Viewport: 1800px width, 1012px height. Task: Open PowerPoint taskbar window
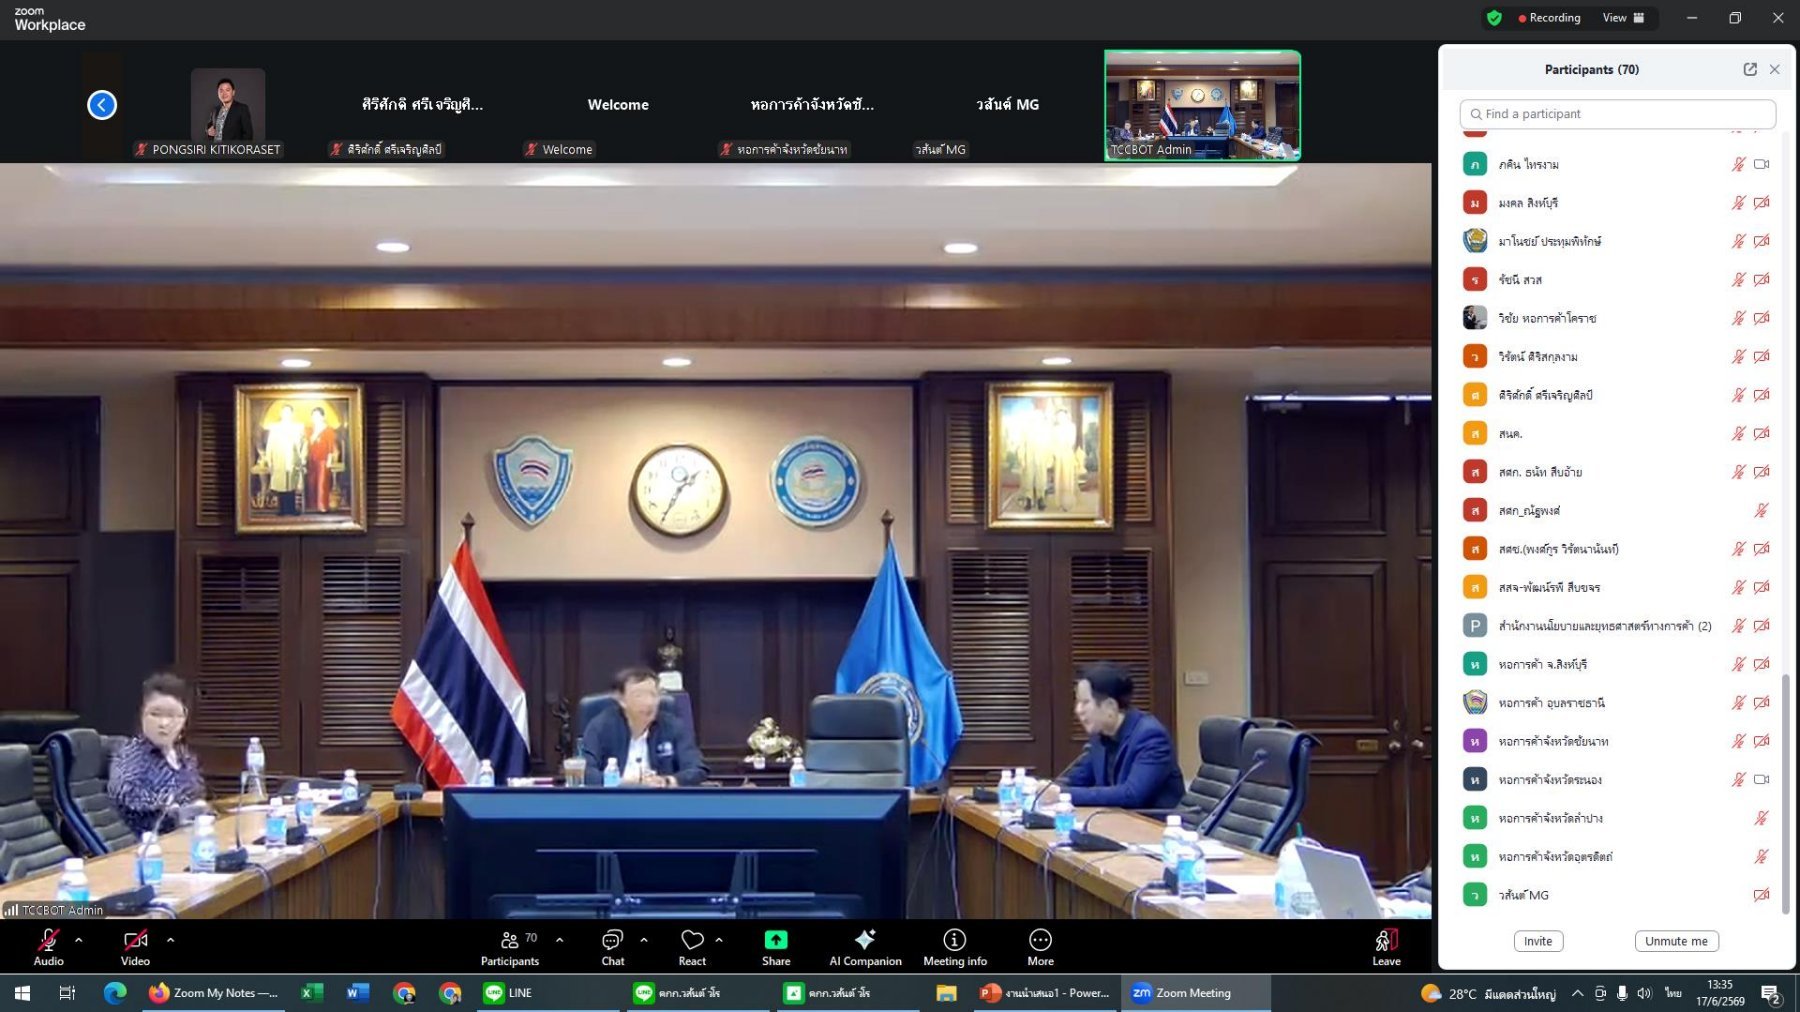(x=1045, y=993)
